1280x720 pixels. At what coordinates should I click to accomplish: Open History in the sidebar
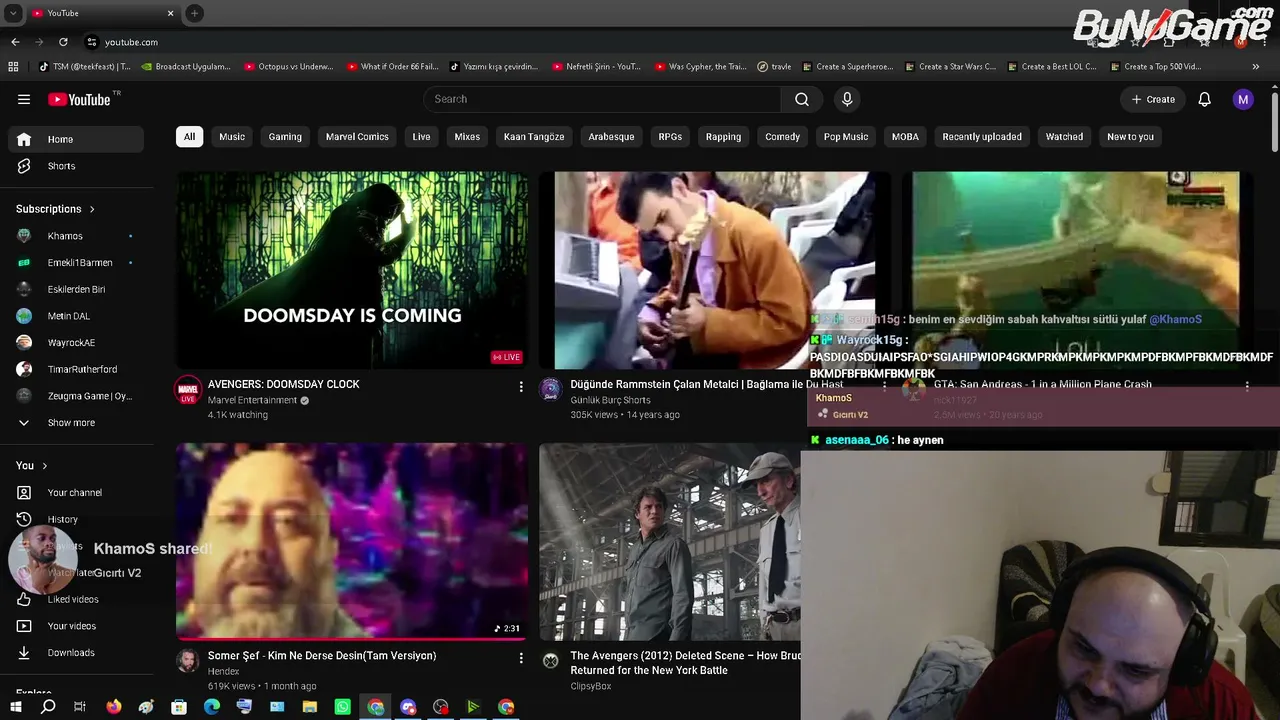coord(76,519)
